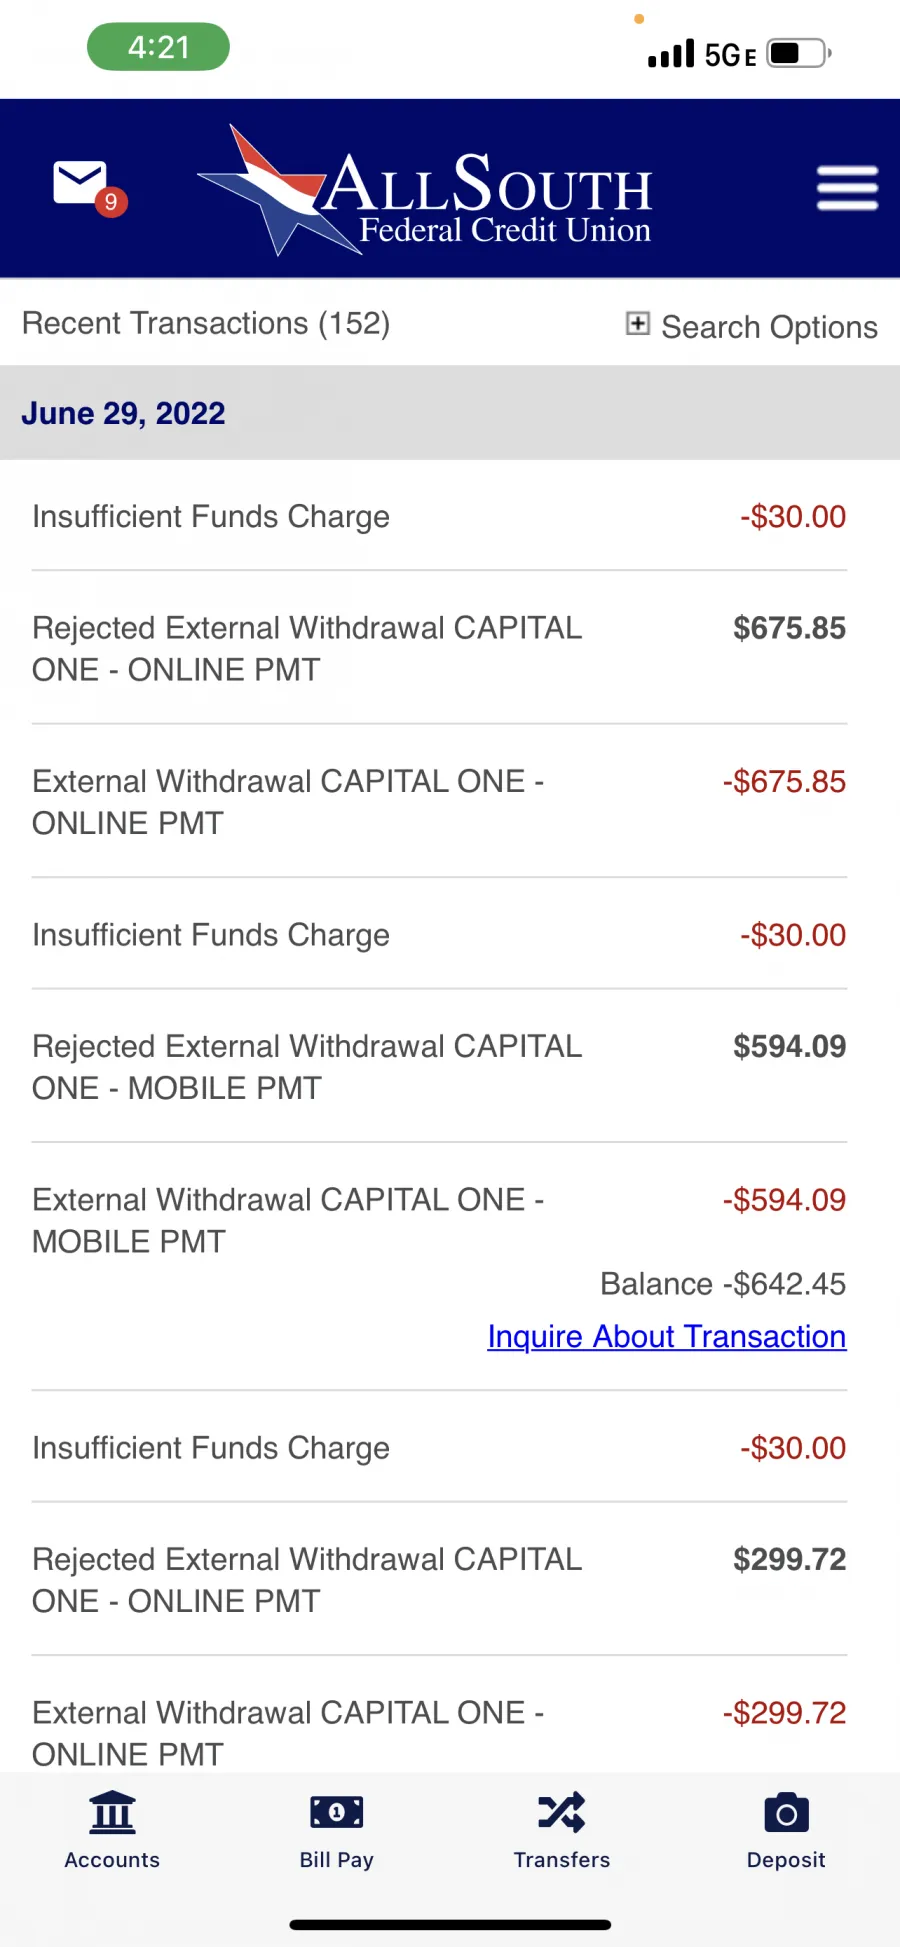
Task: Tap the red 9 notification badge
Action: tap(111, 202)
